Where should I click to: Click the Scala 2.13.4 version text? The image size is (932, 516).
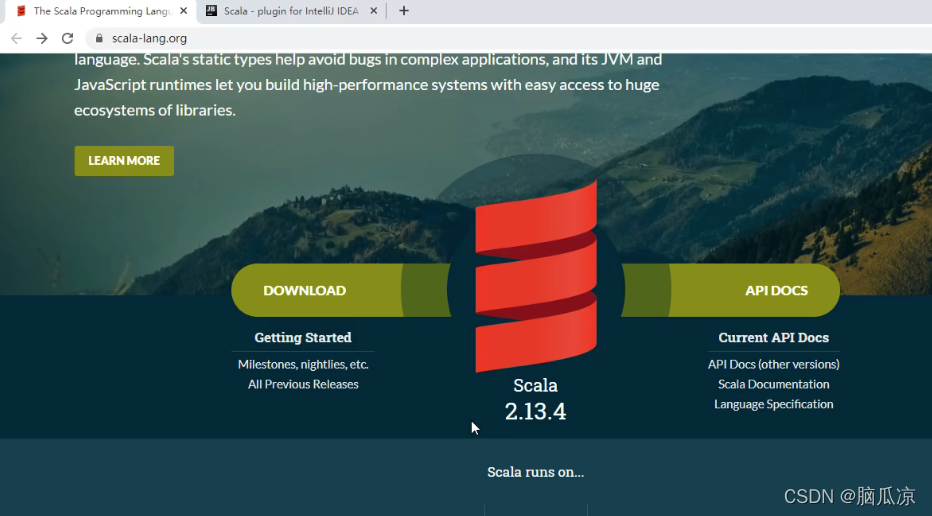536,399
